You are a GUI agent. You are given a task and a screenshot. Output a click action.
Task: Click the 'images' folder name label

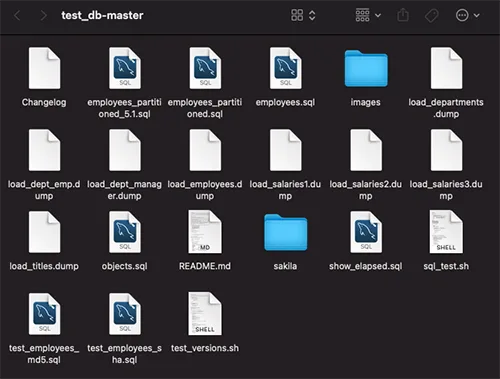click(x=366, y=102)
